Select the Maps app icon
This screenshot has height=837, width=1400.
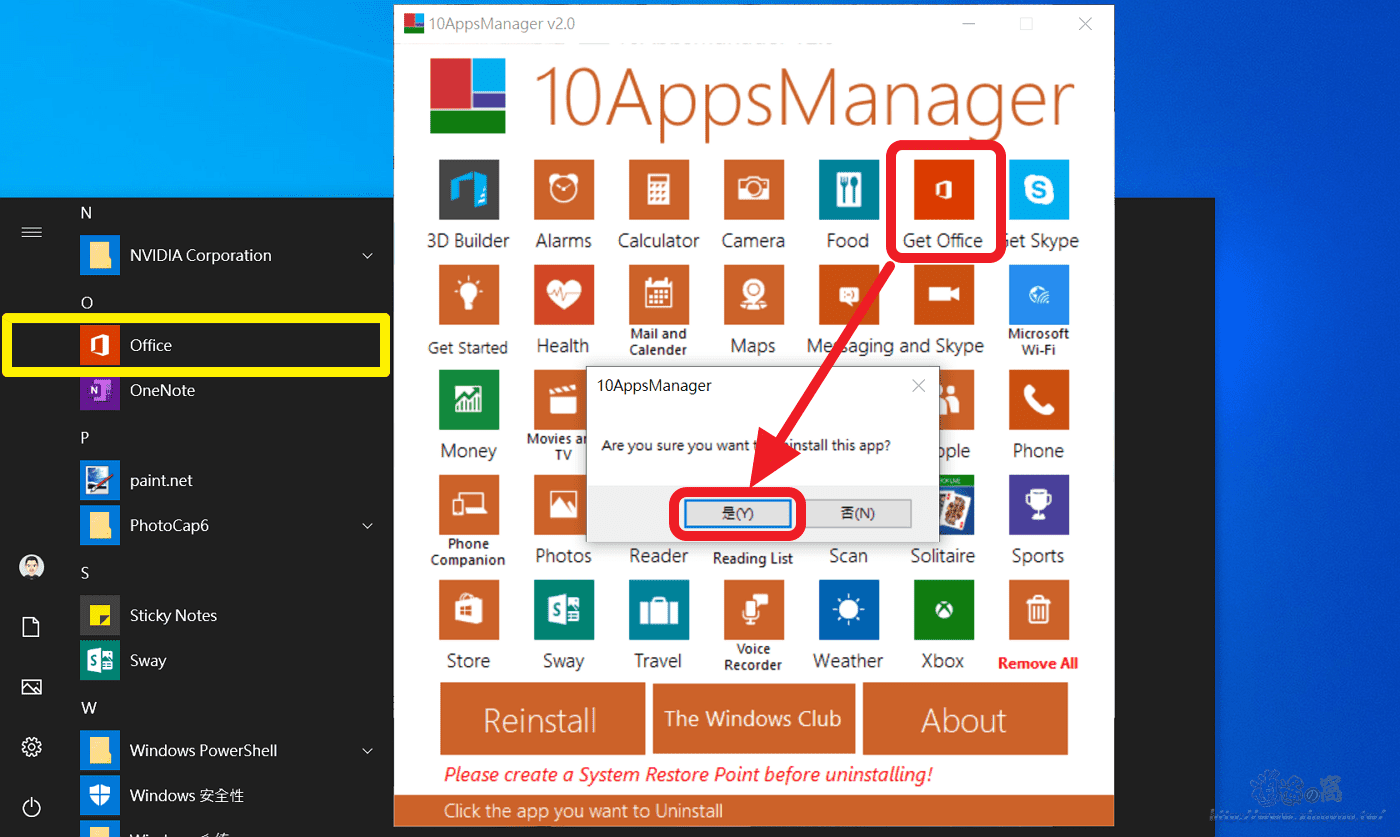753,295
